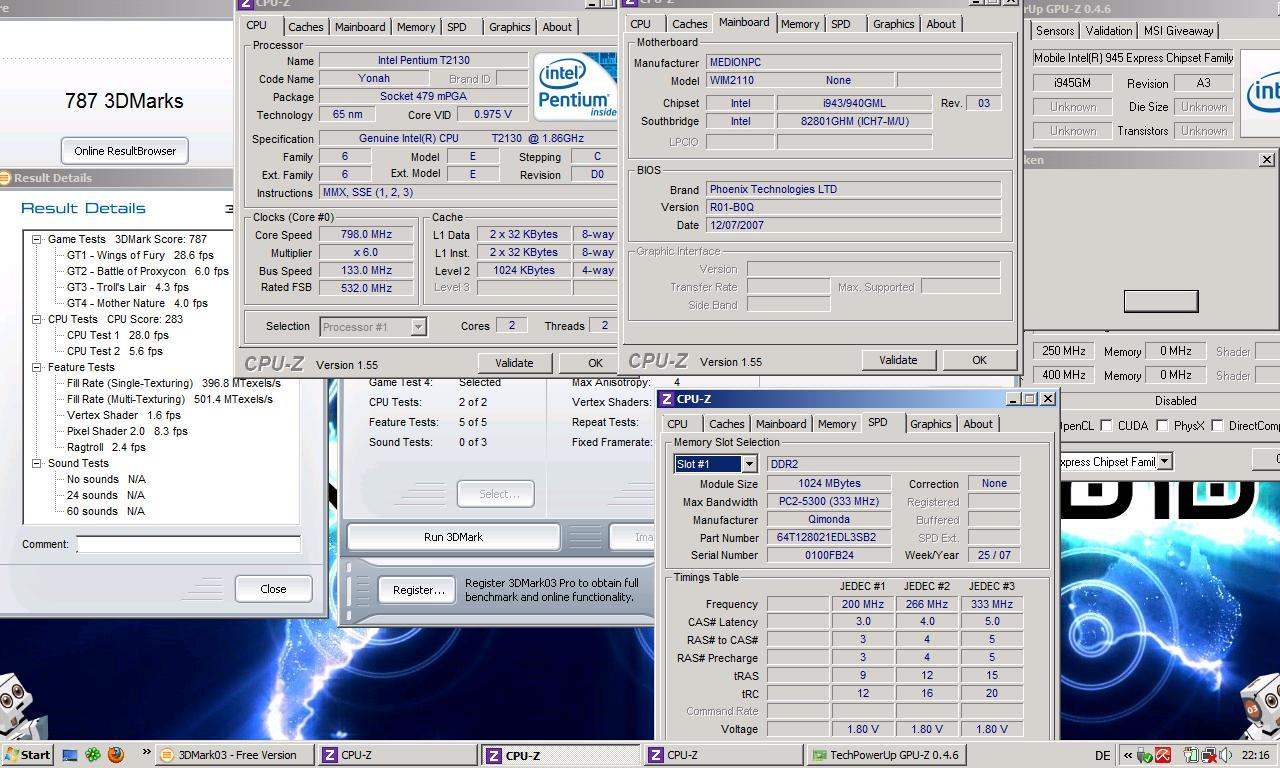This screenshot has width=1280, height=768.
Task: Click OK in the mainboard CPU-Z window
Action: (979, 360)
